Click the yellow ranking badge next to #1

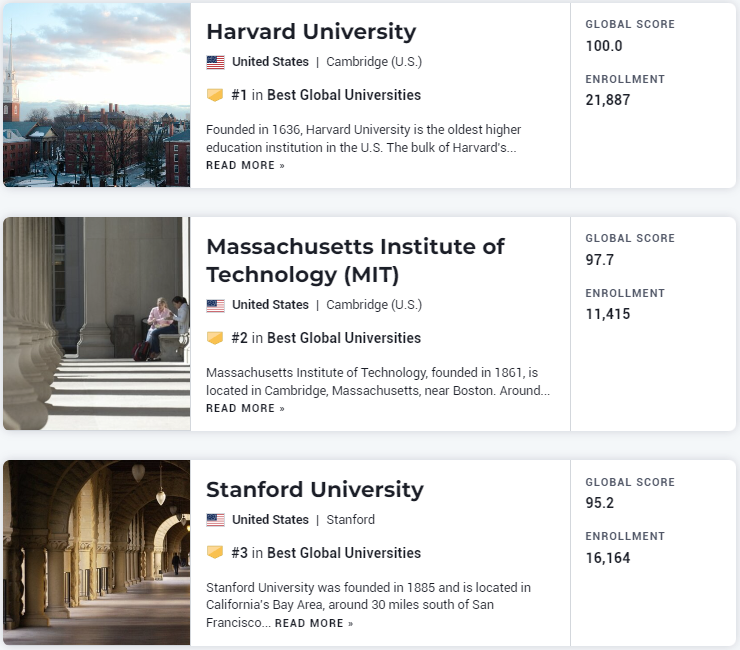point(215,95)
